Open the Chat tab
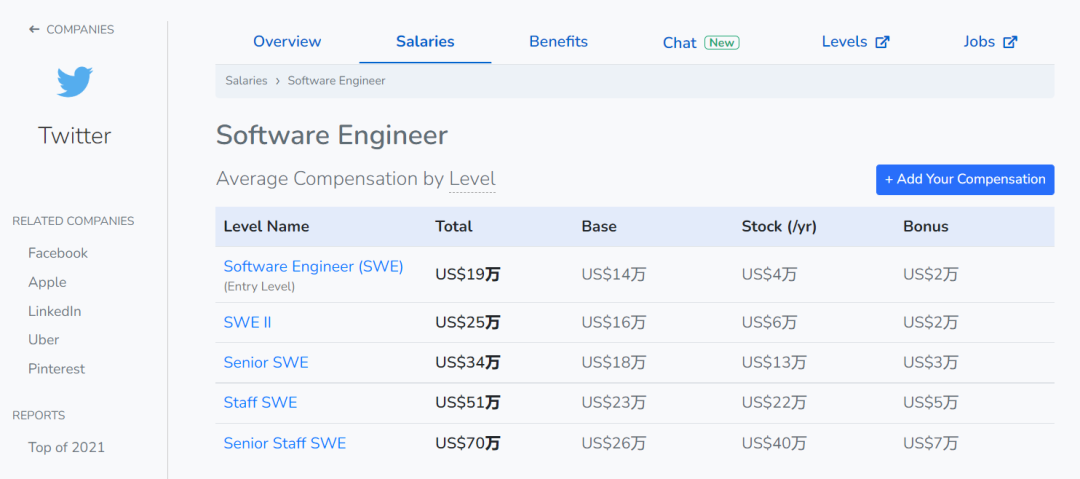This screenshot has height=479, width=1080. [x=679, y=43]
